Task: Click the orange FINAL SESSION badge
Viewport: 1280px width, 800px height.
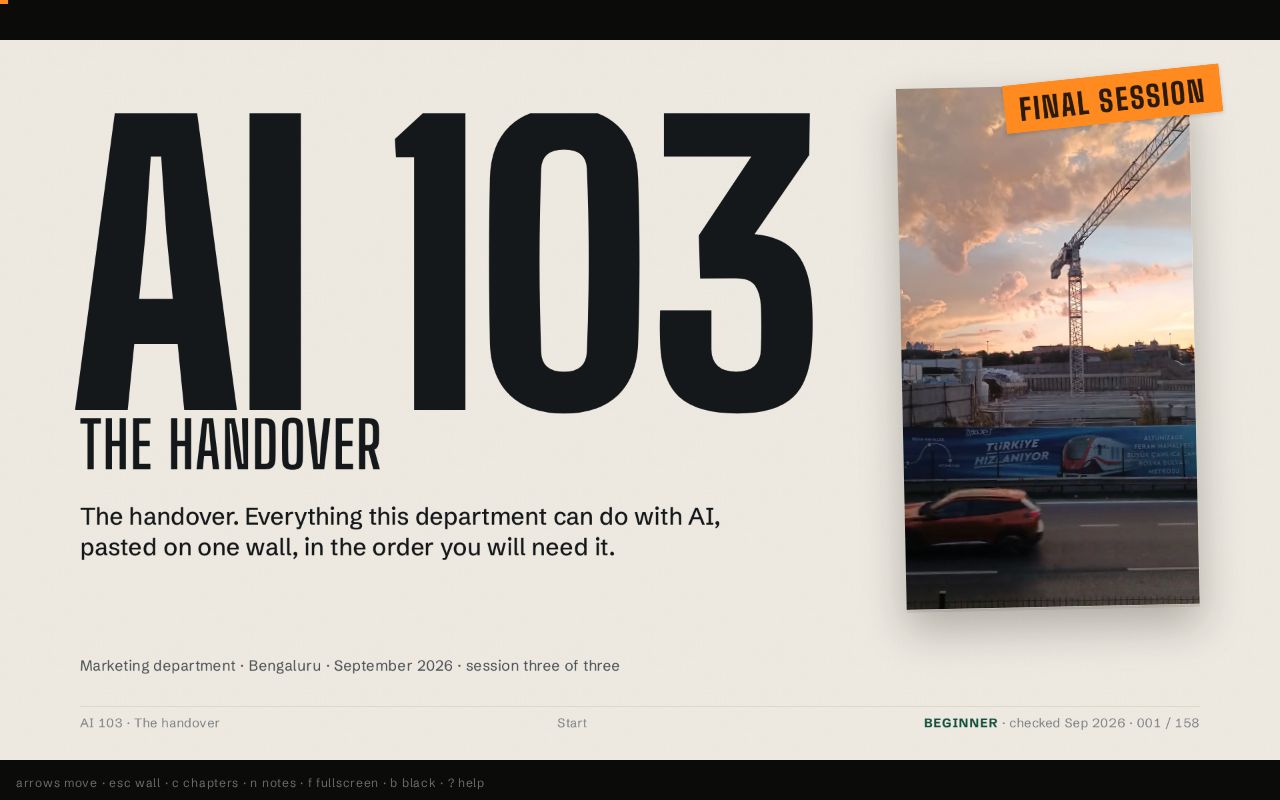Action: pos(1112,99)
